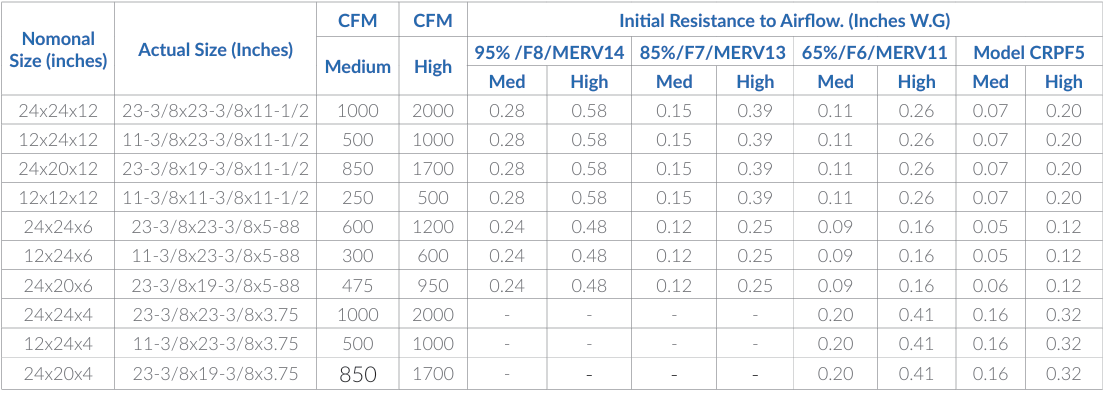Viewport: 1107px width, 393px height.
Task: Select the Actual Size (Inches) header
Action: (215, 49)
